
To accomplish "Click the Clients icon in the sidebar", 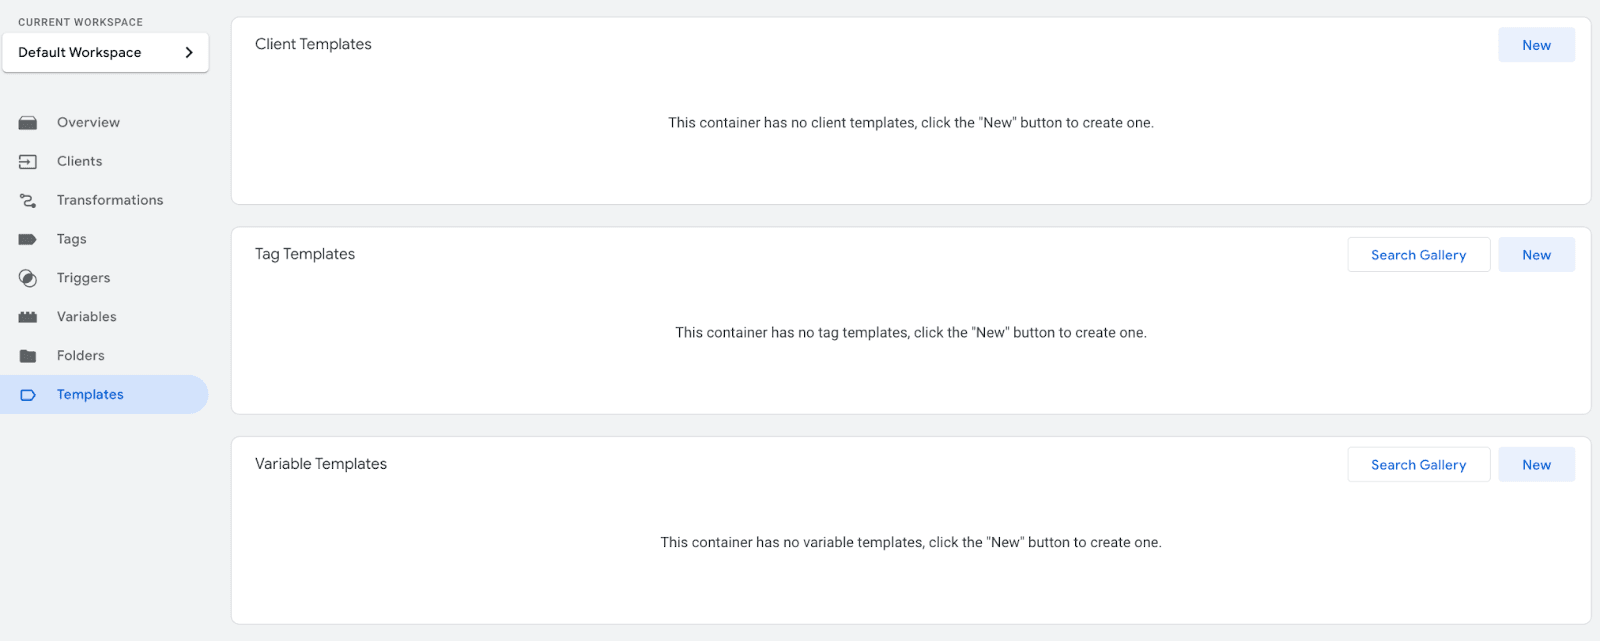I will [28, 161].
